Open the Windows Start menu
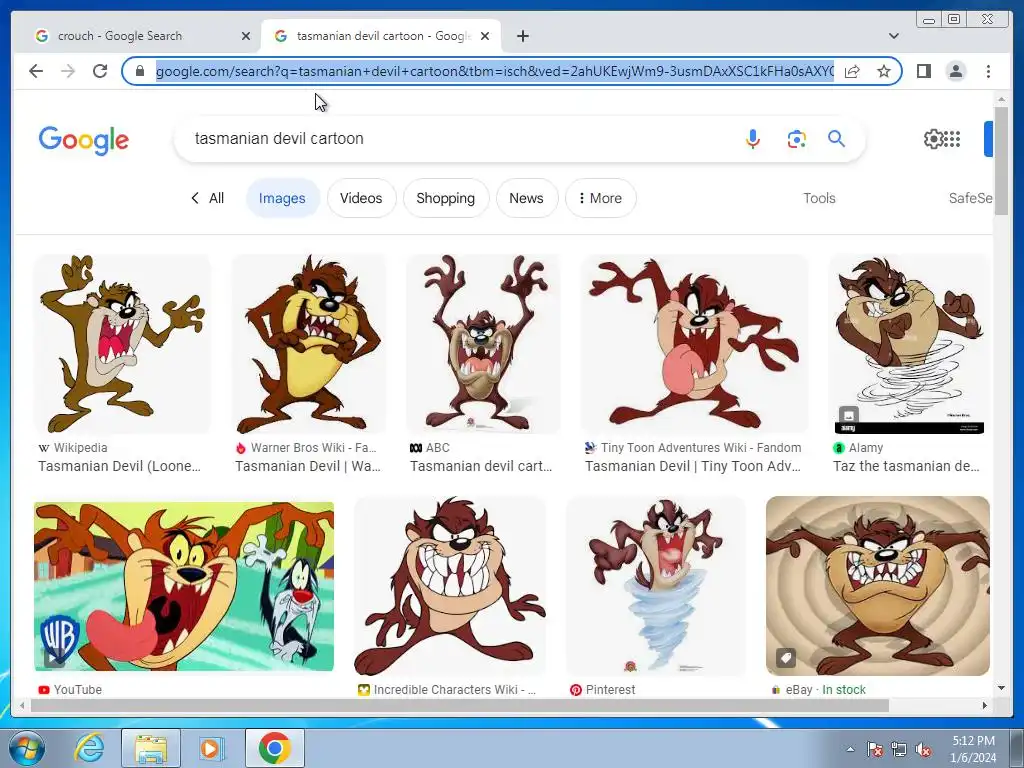This screenshot has height=768, width=1024. 26,748
